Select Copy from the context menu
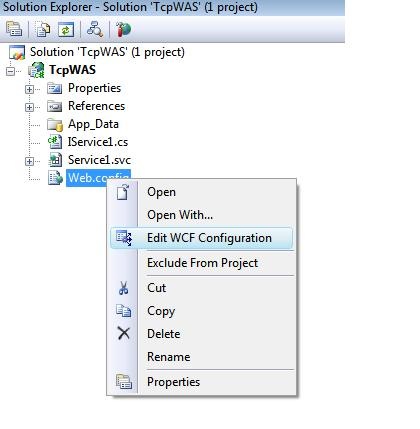The height and width of the screenshot is (429, 420). 161,311
